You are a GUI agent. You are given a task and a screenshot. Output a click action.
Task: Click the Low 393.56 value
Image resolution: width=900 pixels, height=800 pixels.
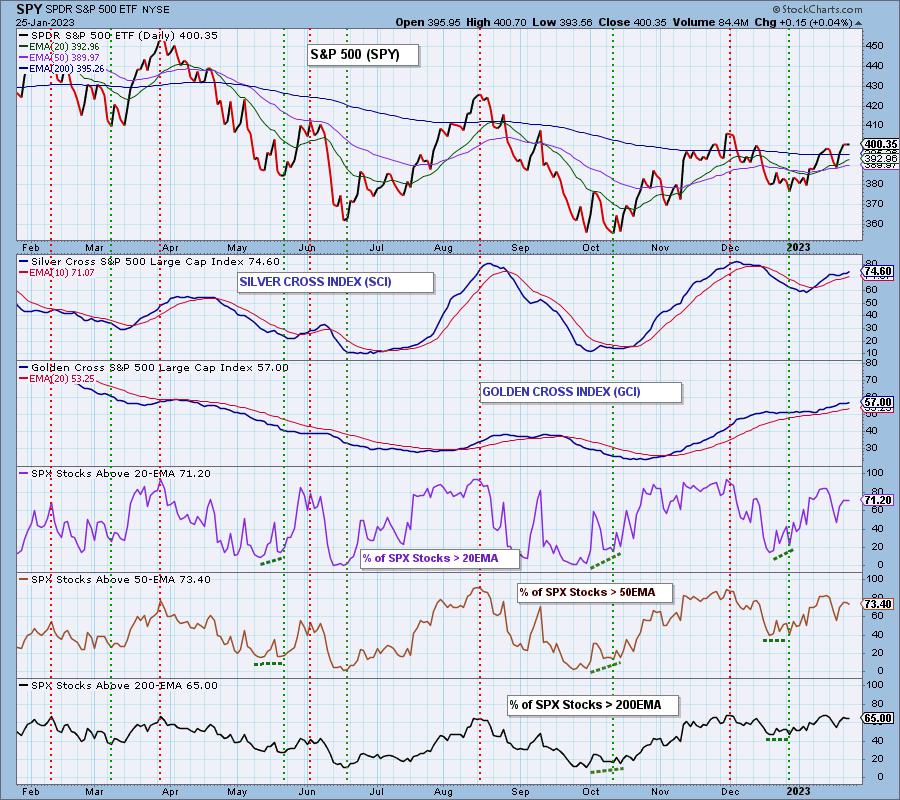[x=562, y=22]
